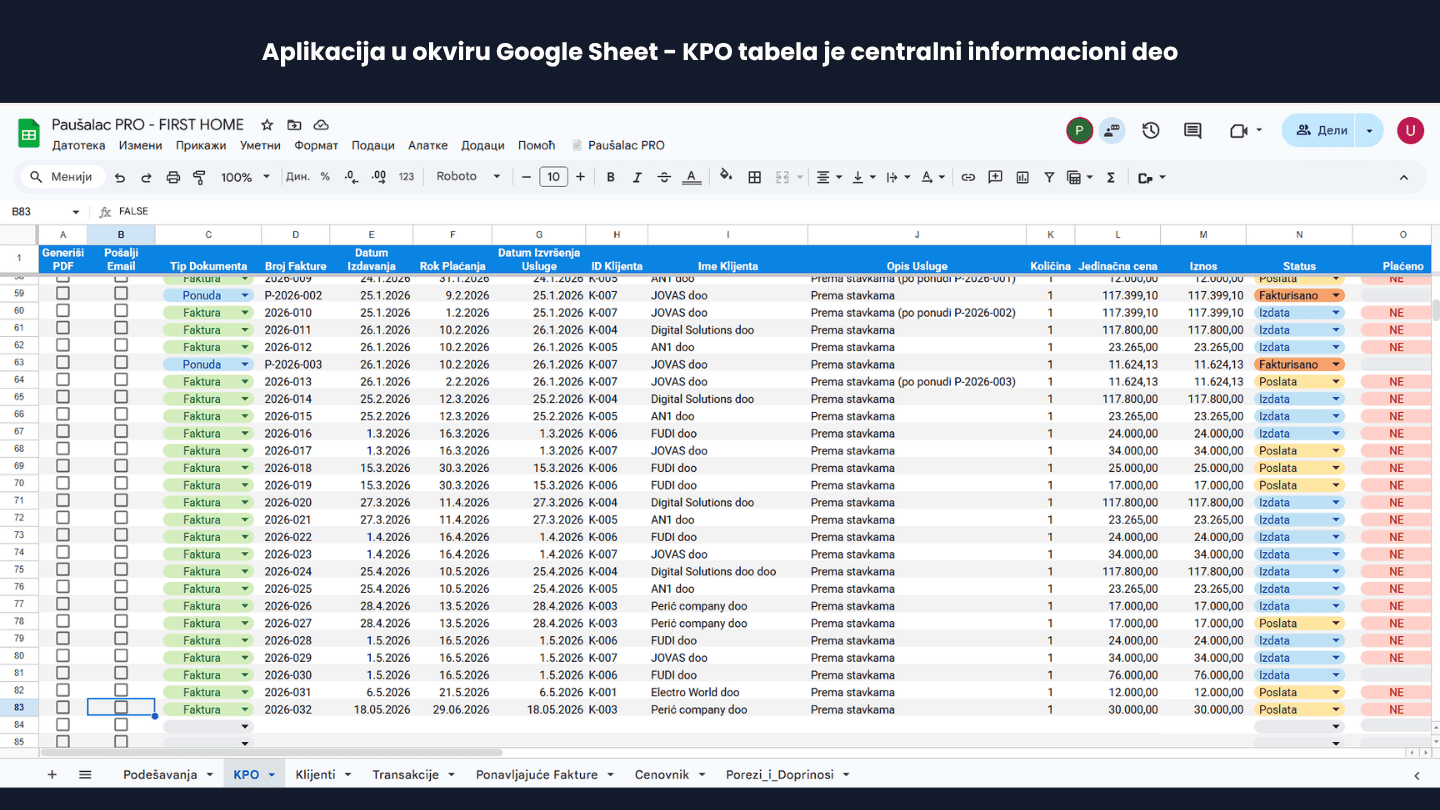Viewport: 1440px width, 810px height.
Task: Star the Paušalac PRO document
Action: click(x=267, y=125)
